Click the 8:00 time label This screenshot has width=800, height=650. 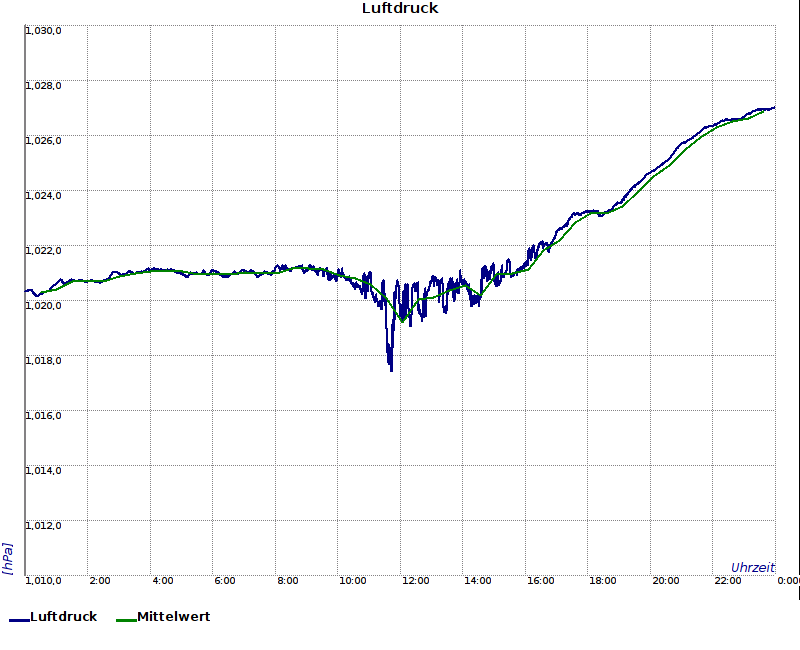coord(288,581)
